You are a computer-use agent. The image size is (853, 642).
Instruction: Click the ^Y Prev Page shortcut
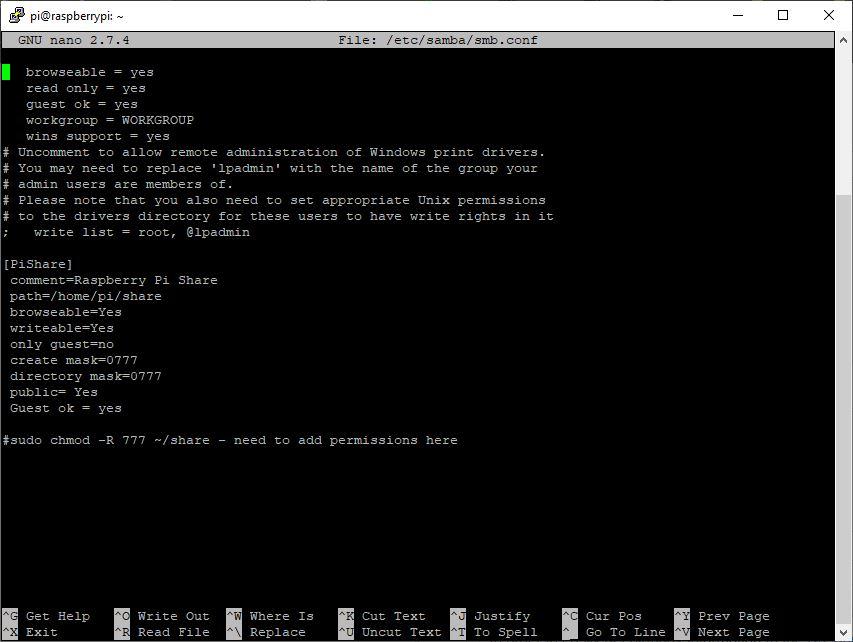722,616
